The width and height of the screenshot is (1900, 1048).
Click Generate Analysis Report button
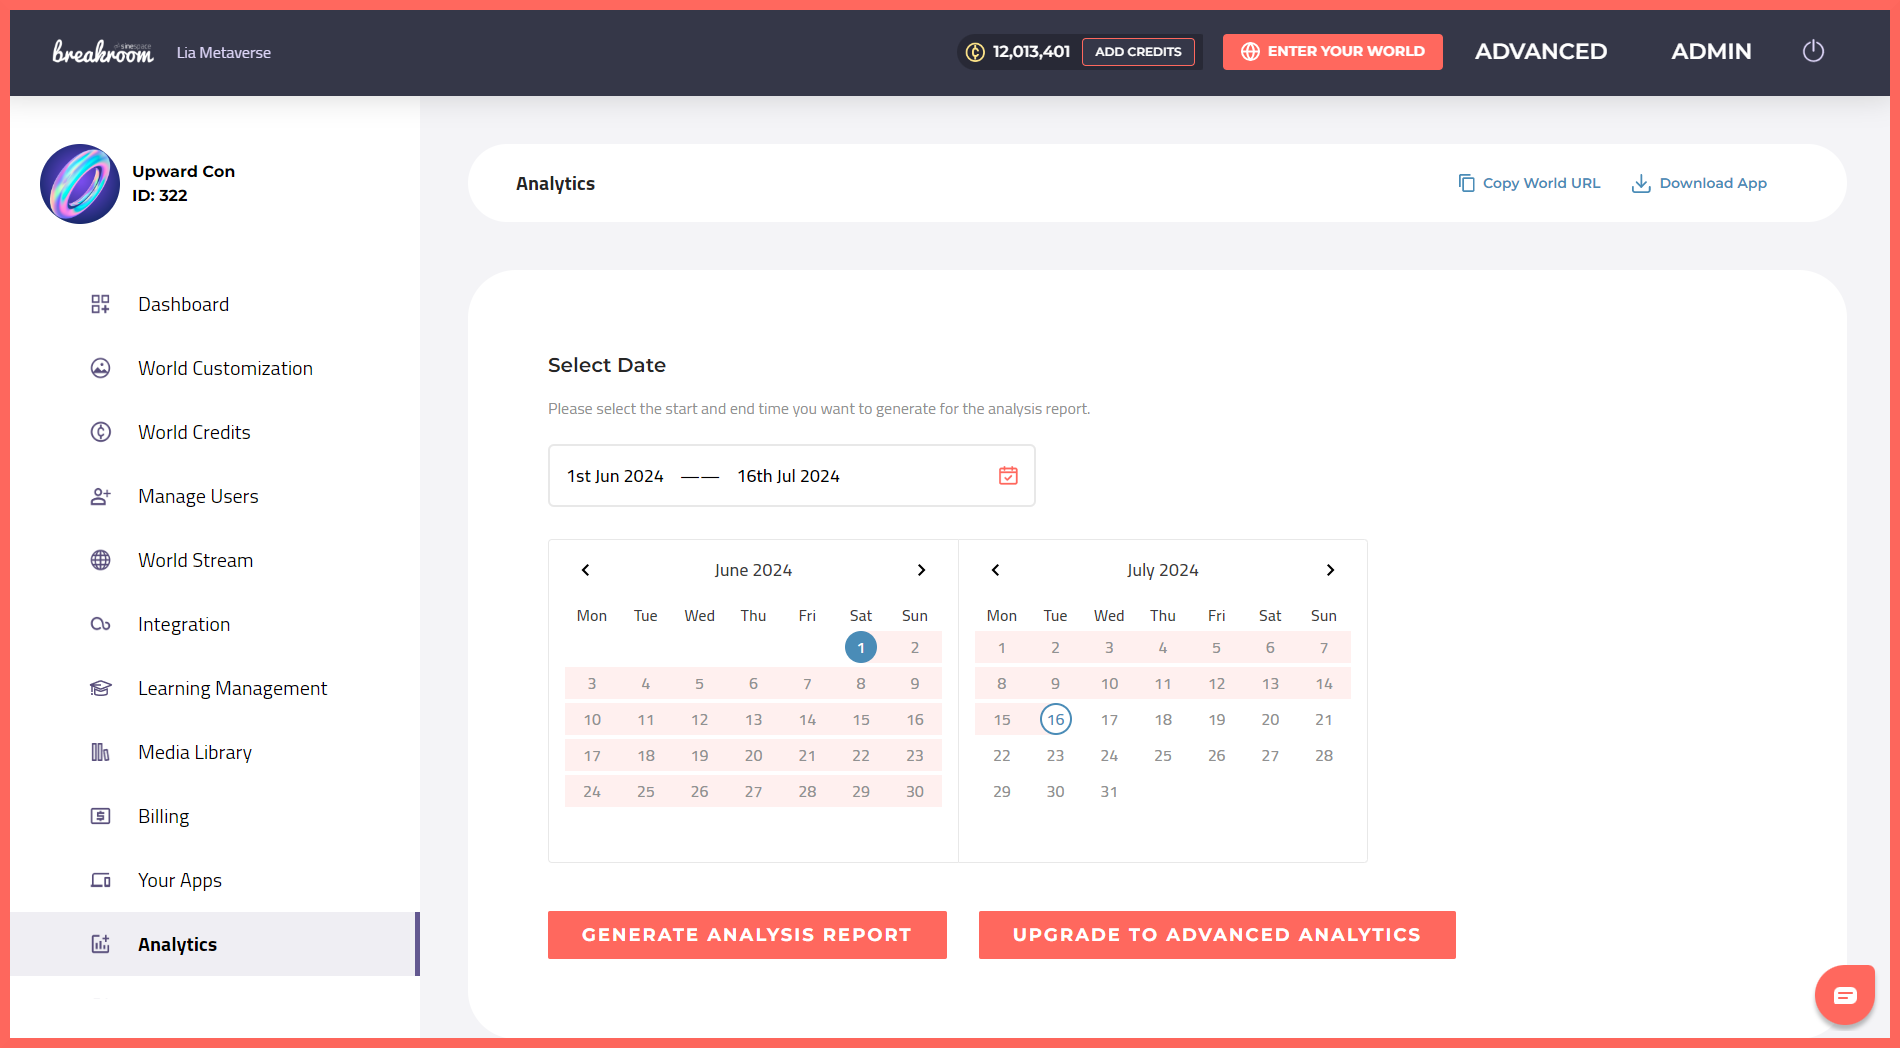coord(747,935)
